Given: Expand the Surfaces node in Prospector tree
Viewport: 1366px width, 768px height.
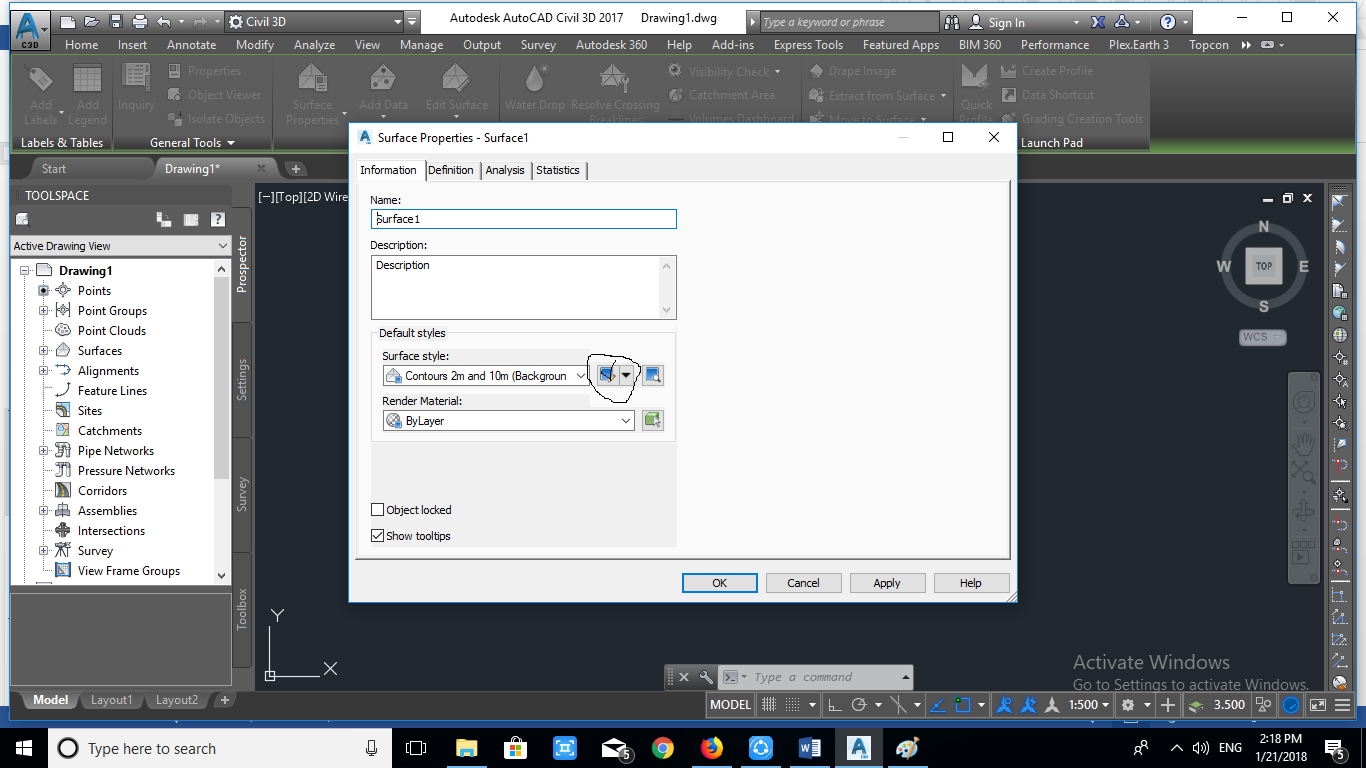Looking at the screenshot, I should [x=44, y=351].
